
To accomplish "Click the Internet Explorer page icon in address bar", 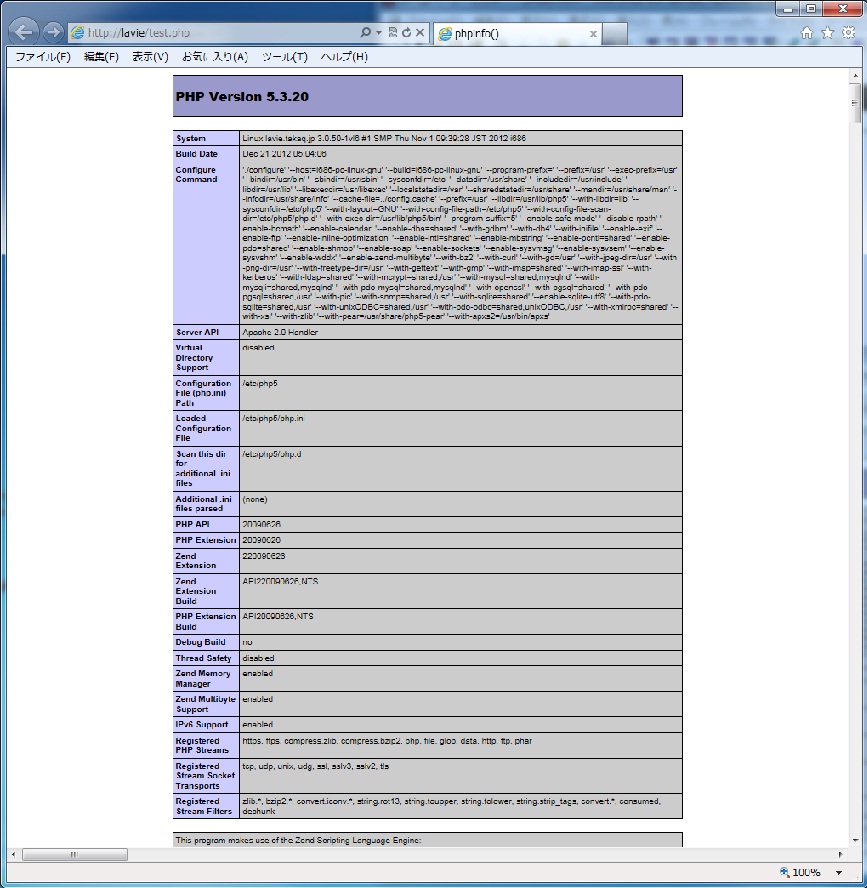I will click(x=78, y=33).
